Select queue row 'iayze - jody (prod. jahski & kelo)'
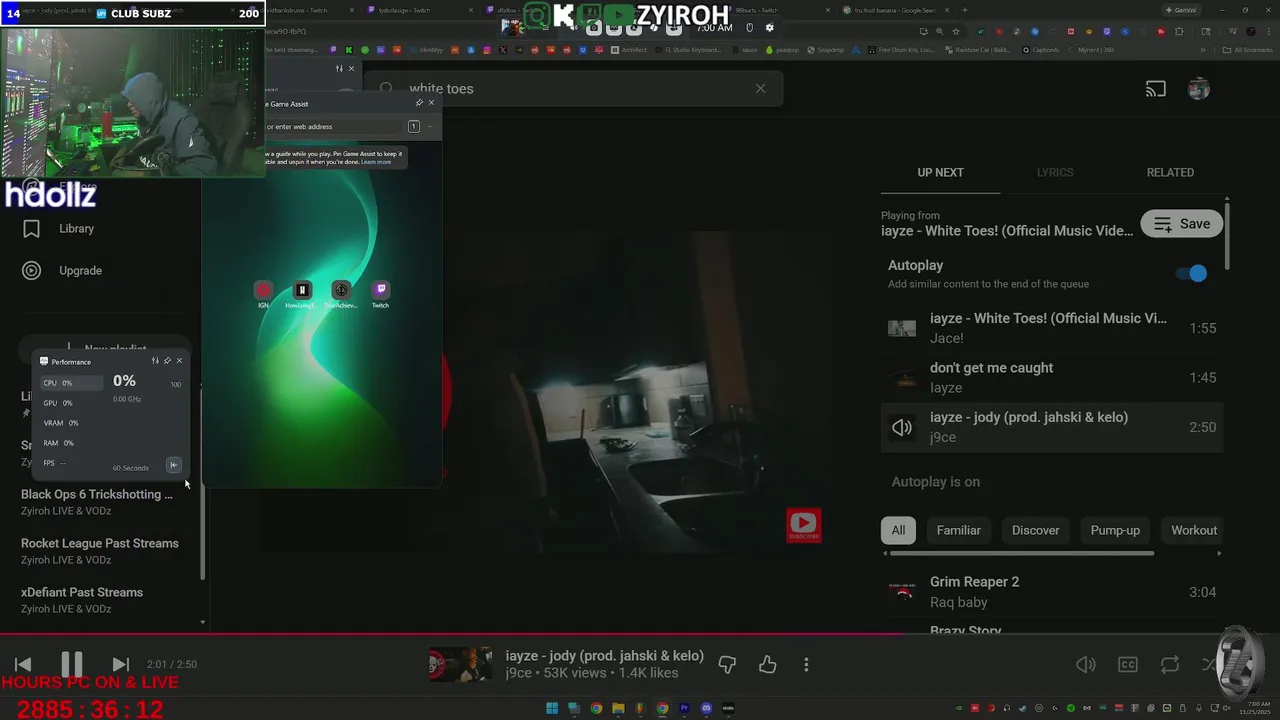The image size is (1280, 720). (x=1050, y=427)
